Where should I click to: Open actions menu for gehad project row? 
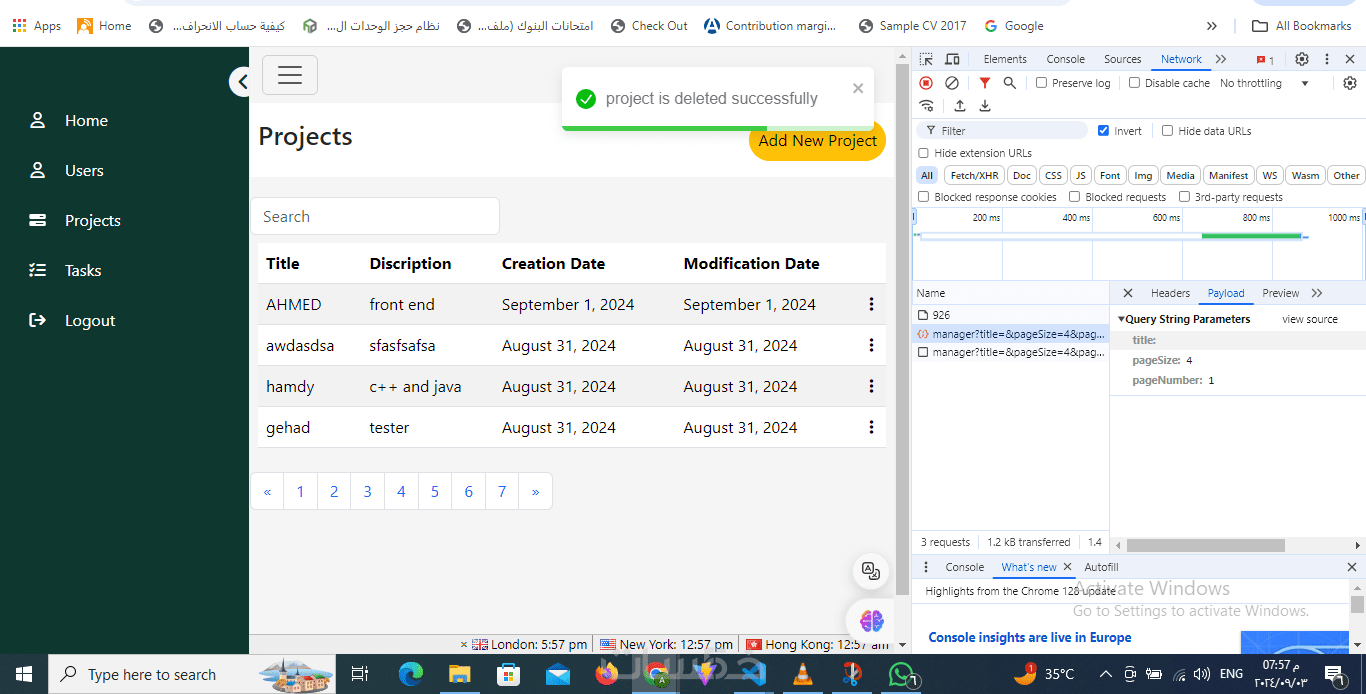click(x=871, y=427)
